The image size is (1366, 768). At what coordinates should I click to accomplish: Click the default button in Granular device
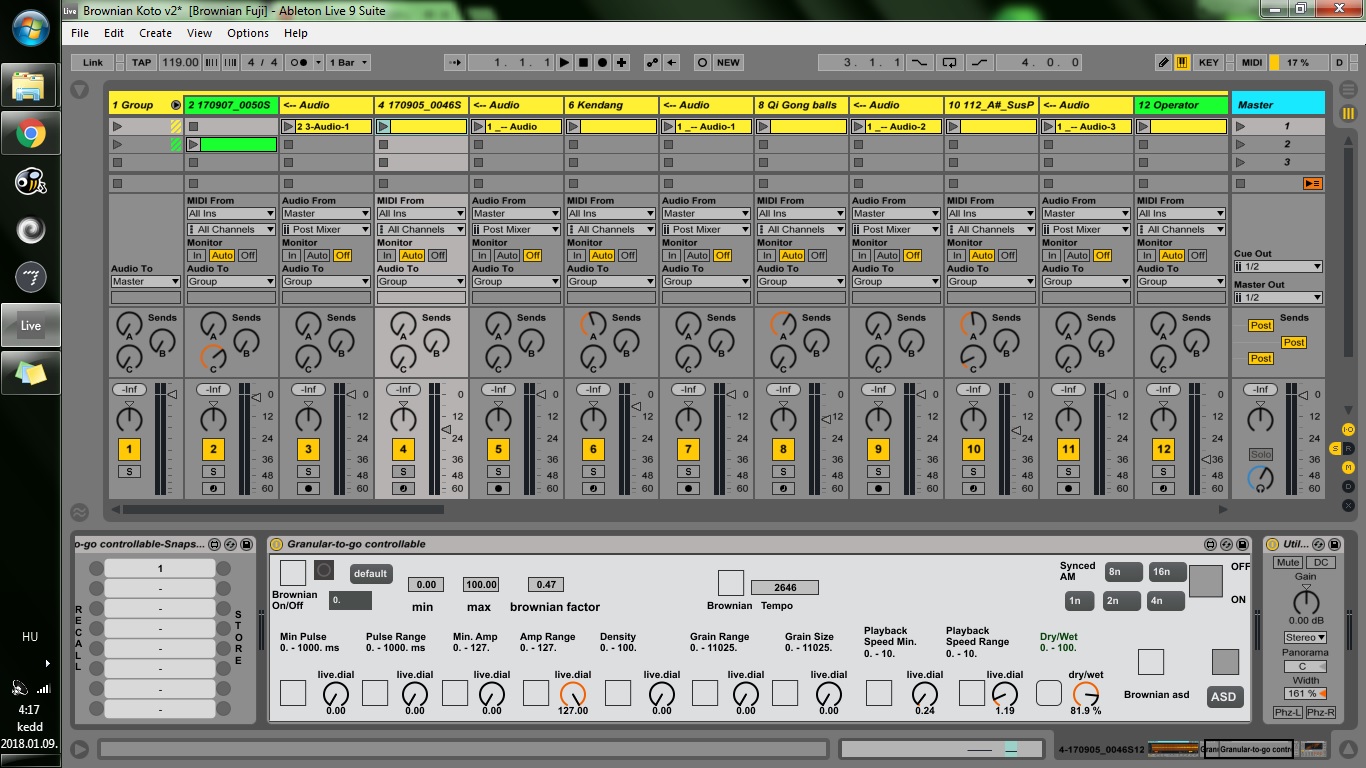(371, 574)
